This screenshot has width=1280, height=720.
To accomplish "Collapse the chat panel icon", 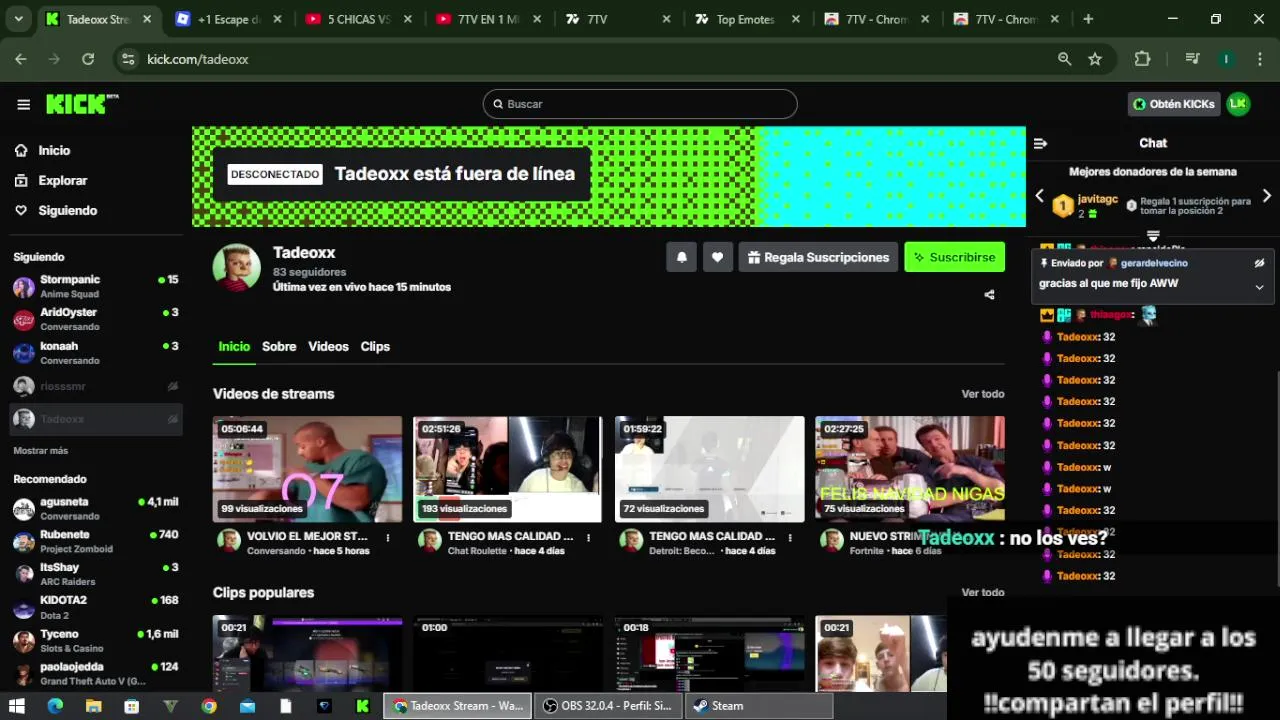I will tap(1040, 143).
